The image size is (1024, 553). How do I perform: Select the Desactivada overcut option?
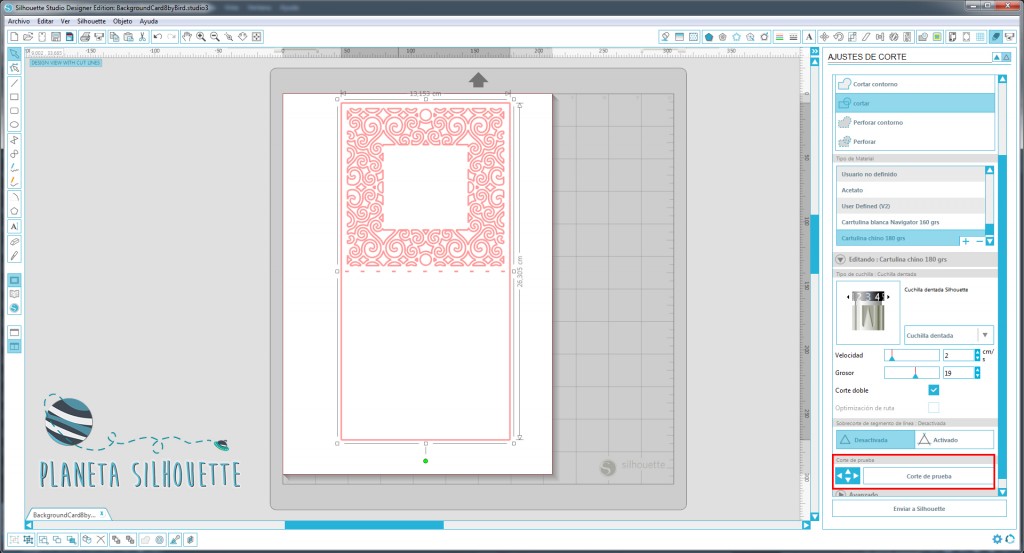coord(874,439)
